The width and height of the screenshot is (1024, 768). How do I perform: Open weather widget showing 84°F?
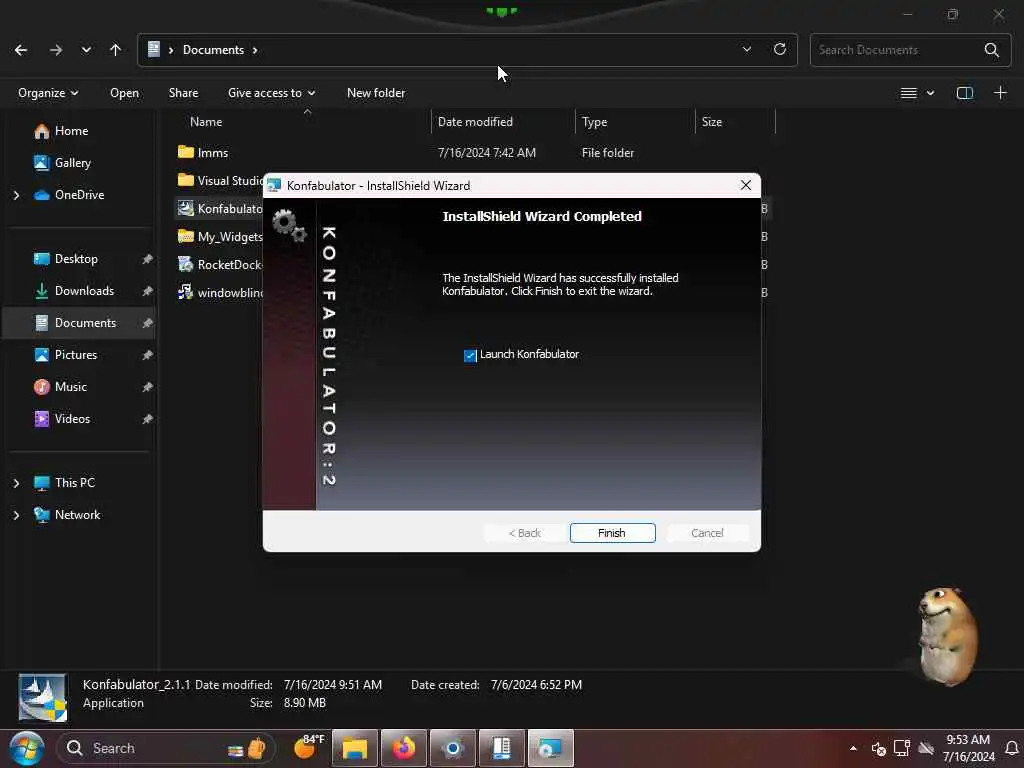[308, 746]
